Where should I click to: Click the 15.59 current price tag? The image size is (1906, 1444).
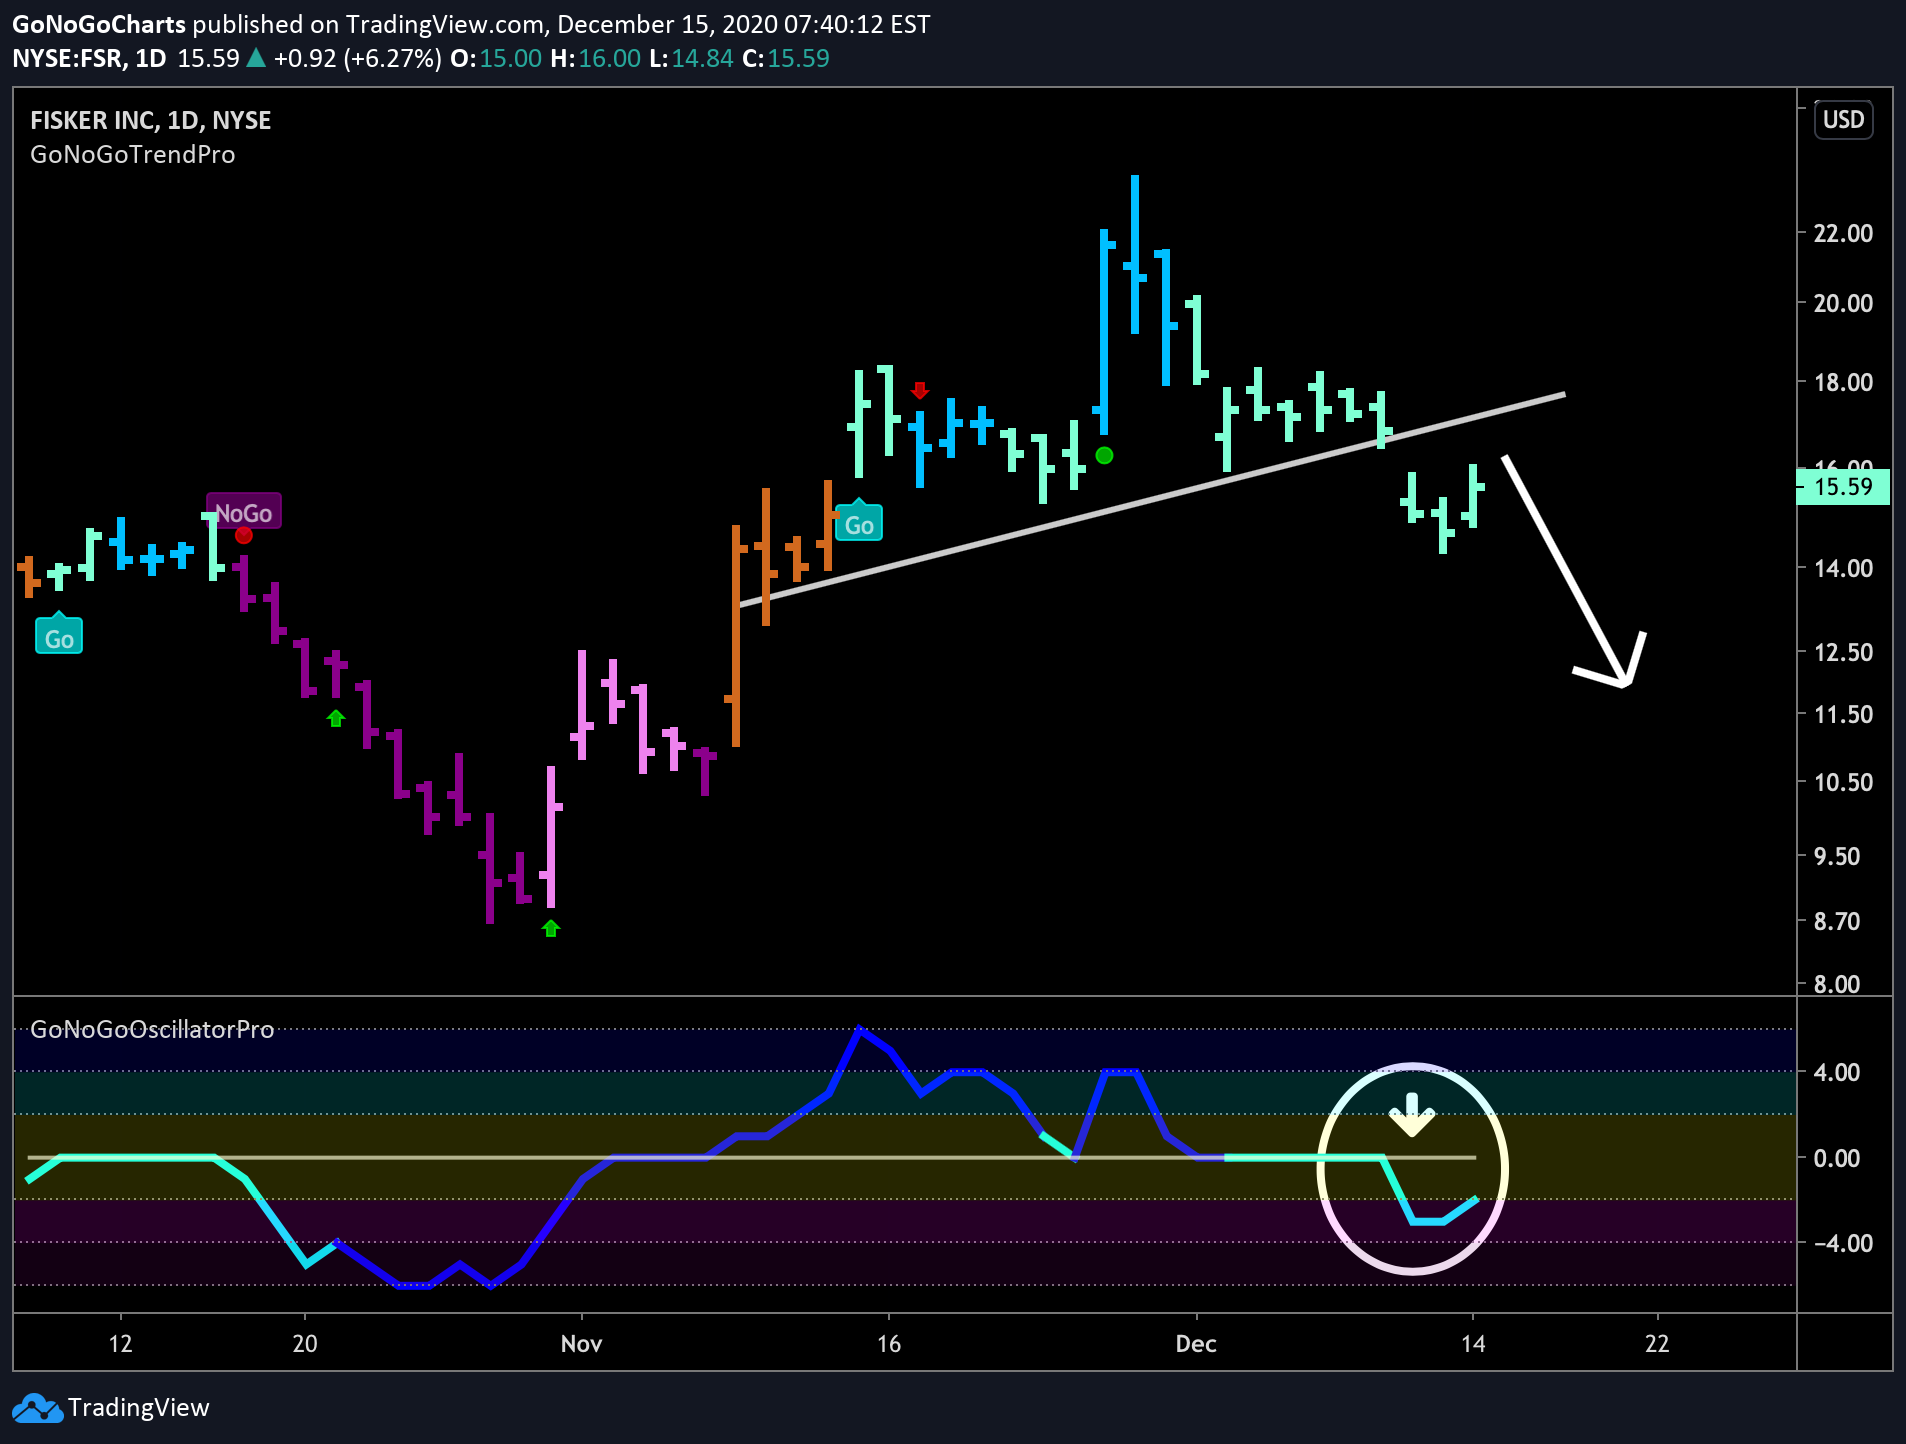1843,487
